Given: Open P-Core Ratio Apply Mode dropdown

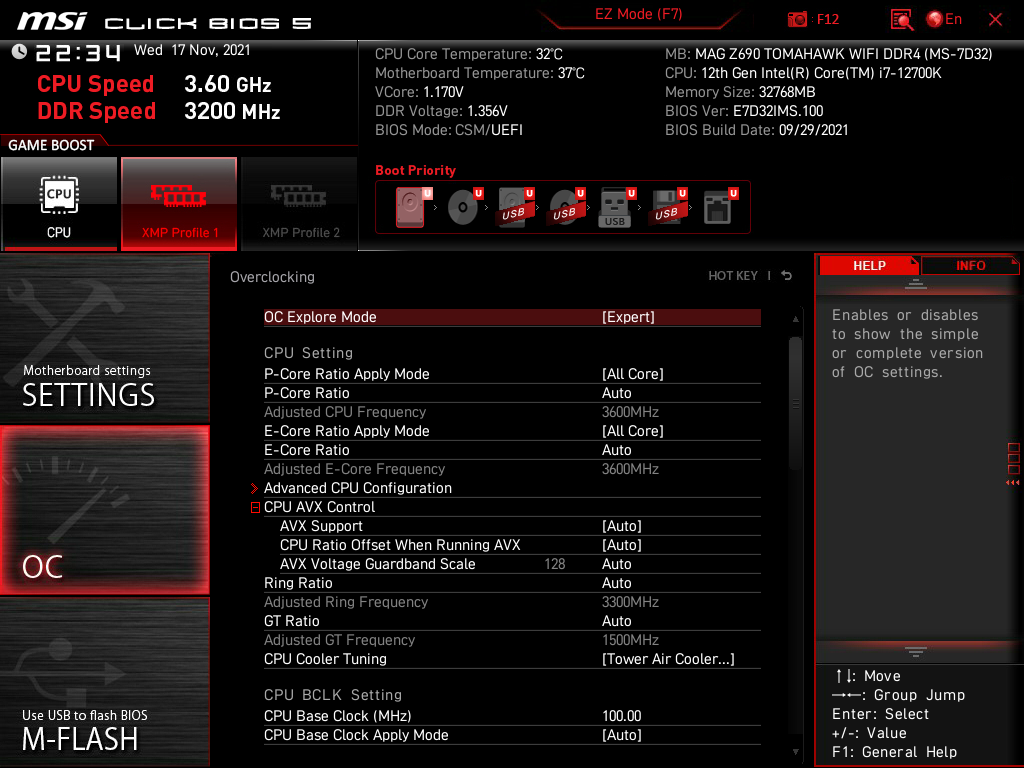Looking at the screenshot, I should (632, 374).
